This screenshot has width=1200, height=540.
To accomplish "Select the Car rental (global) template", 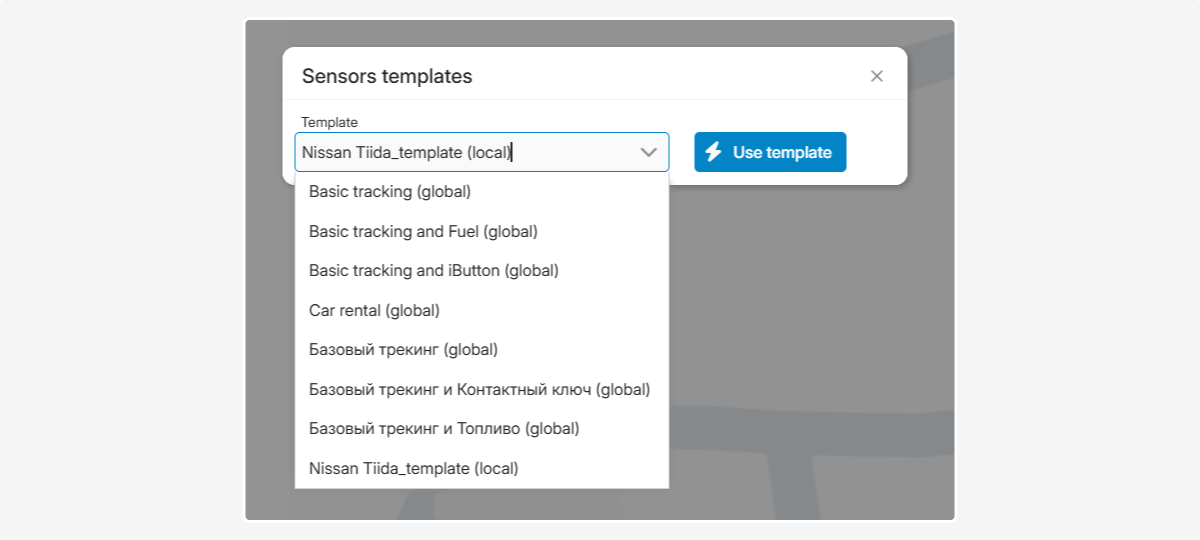I will pyautogui.click(x=374, y=310).
